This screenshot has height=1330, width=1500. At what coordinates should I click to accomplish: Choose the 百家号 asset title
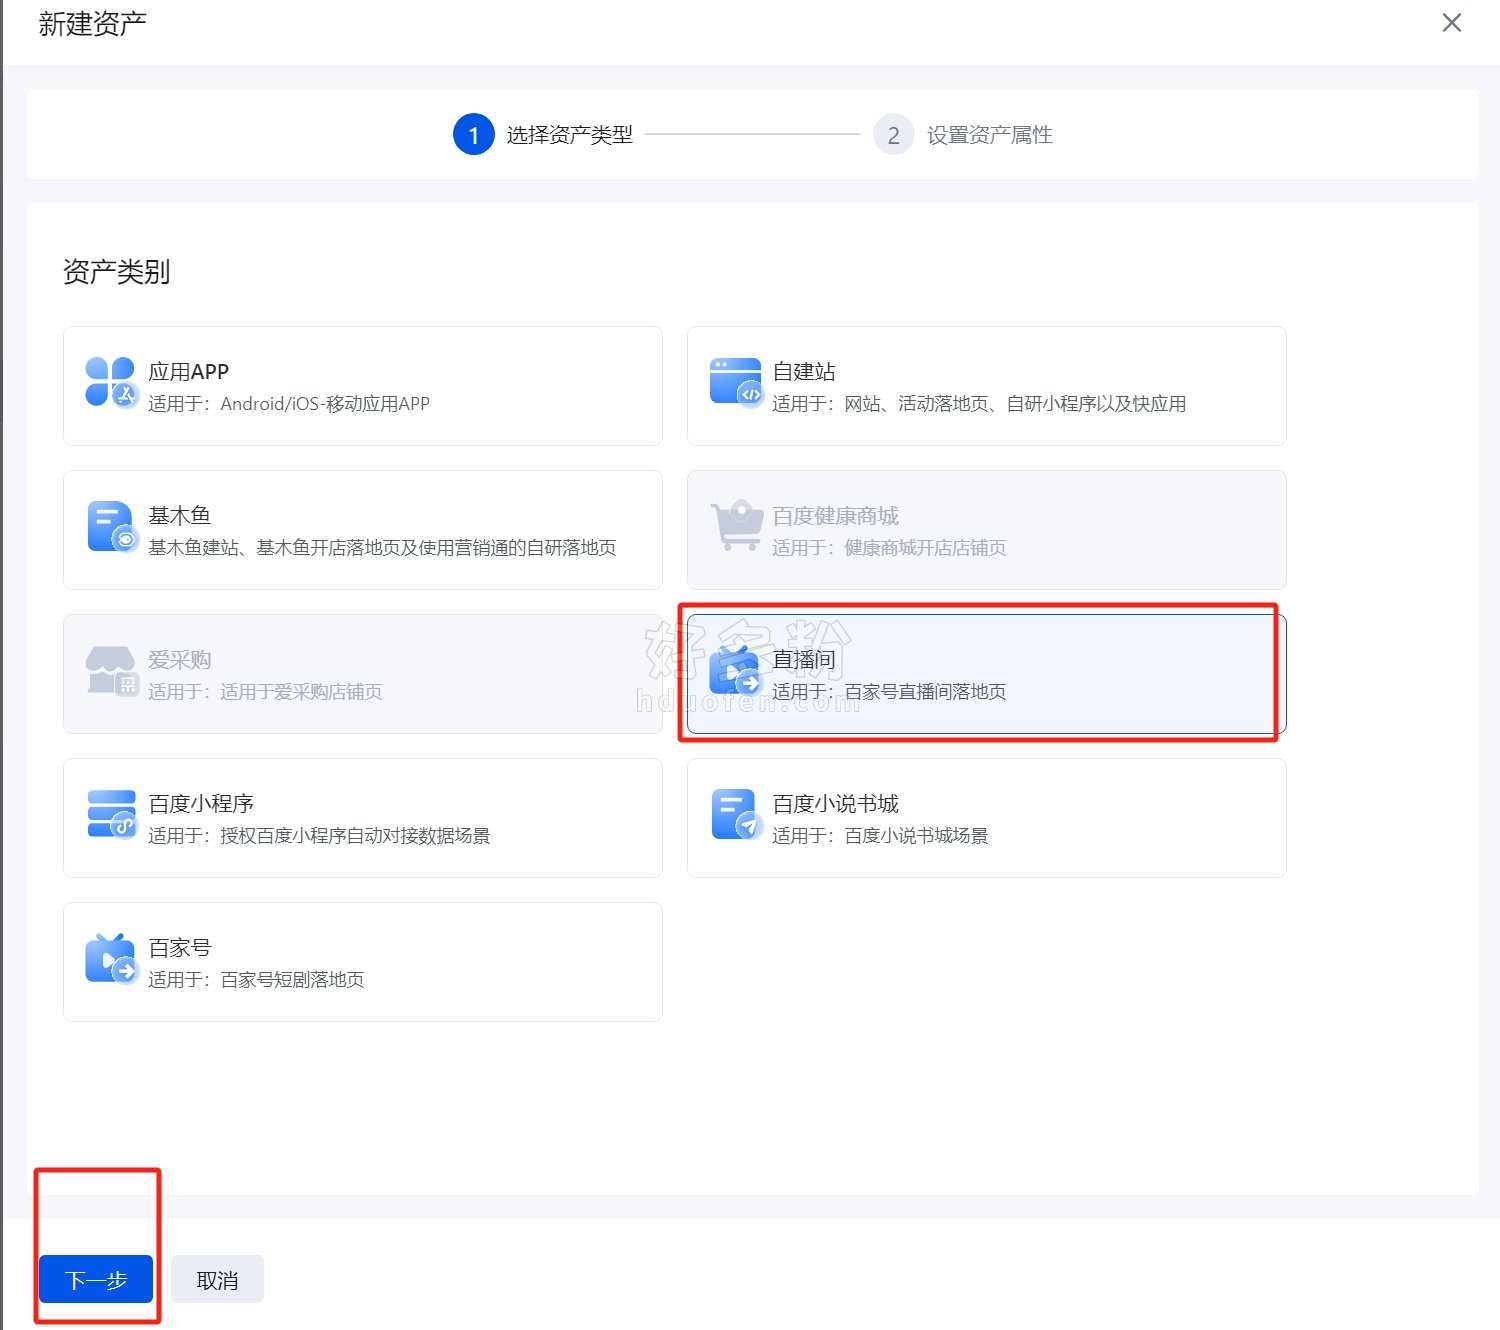[x=180, y=948]
